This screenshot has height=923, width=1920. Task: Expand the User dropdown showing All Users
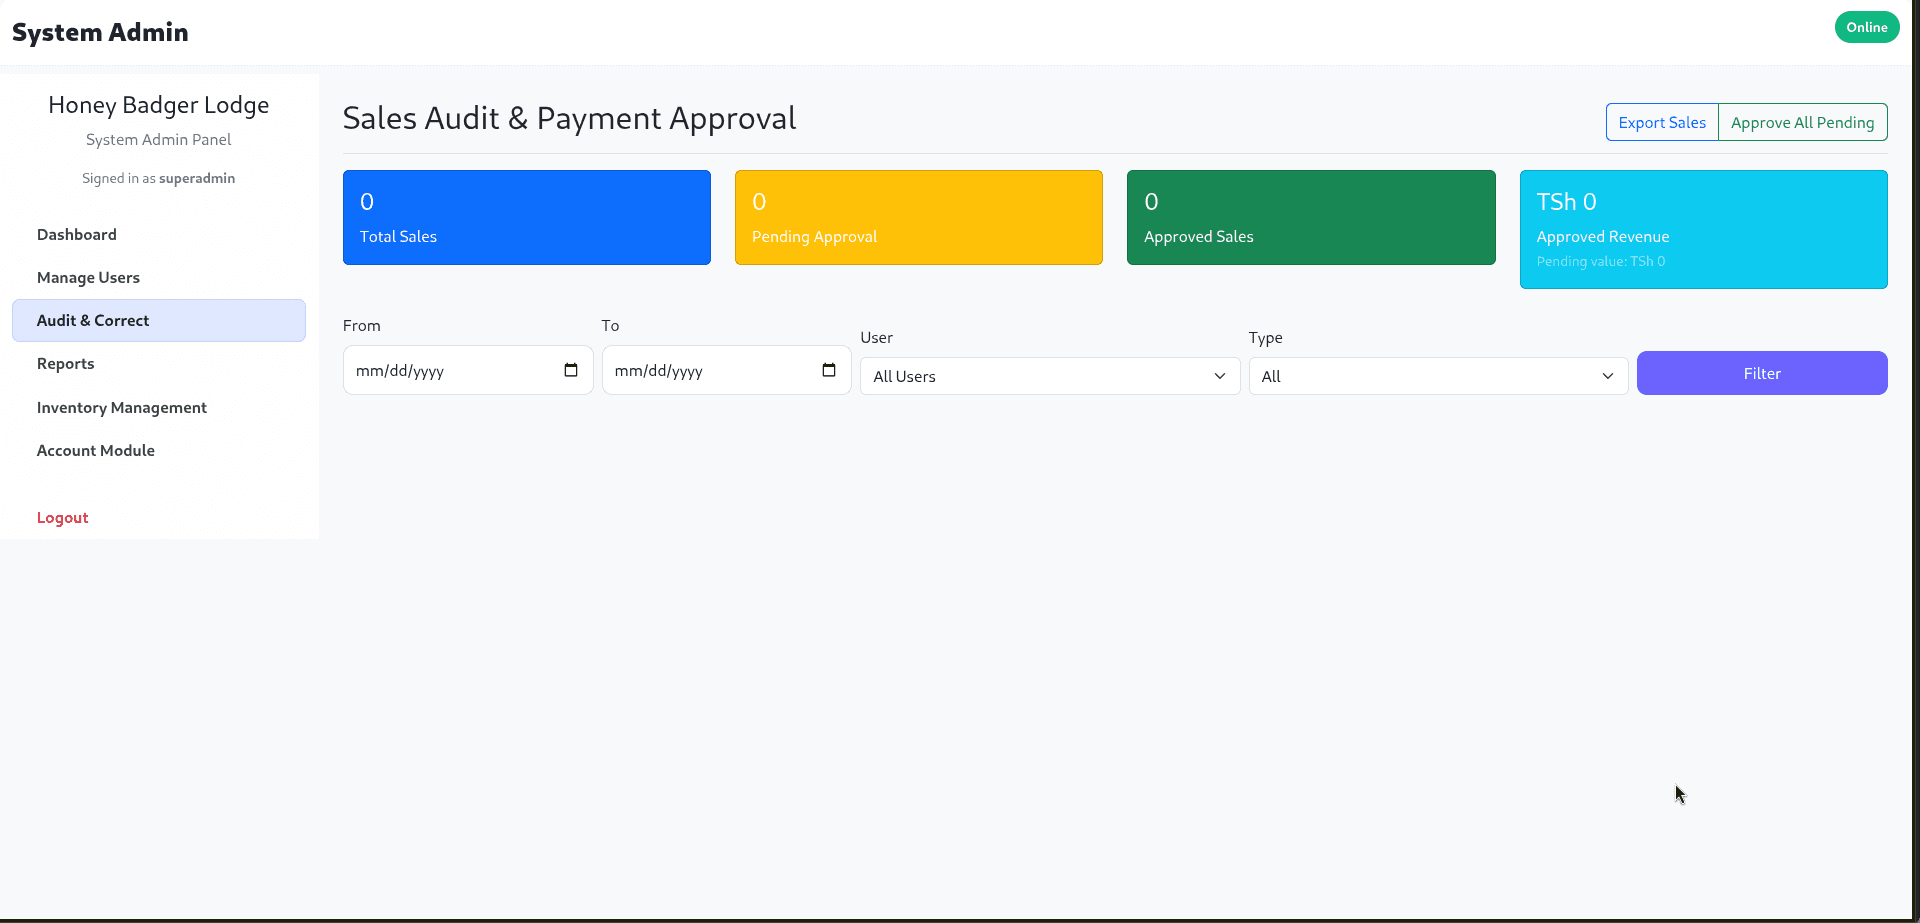(1049, 376)
